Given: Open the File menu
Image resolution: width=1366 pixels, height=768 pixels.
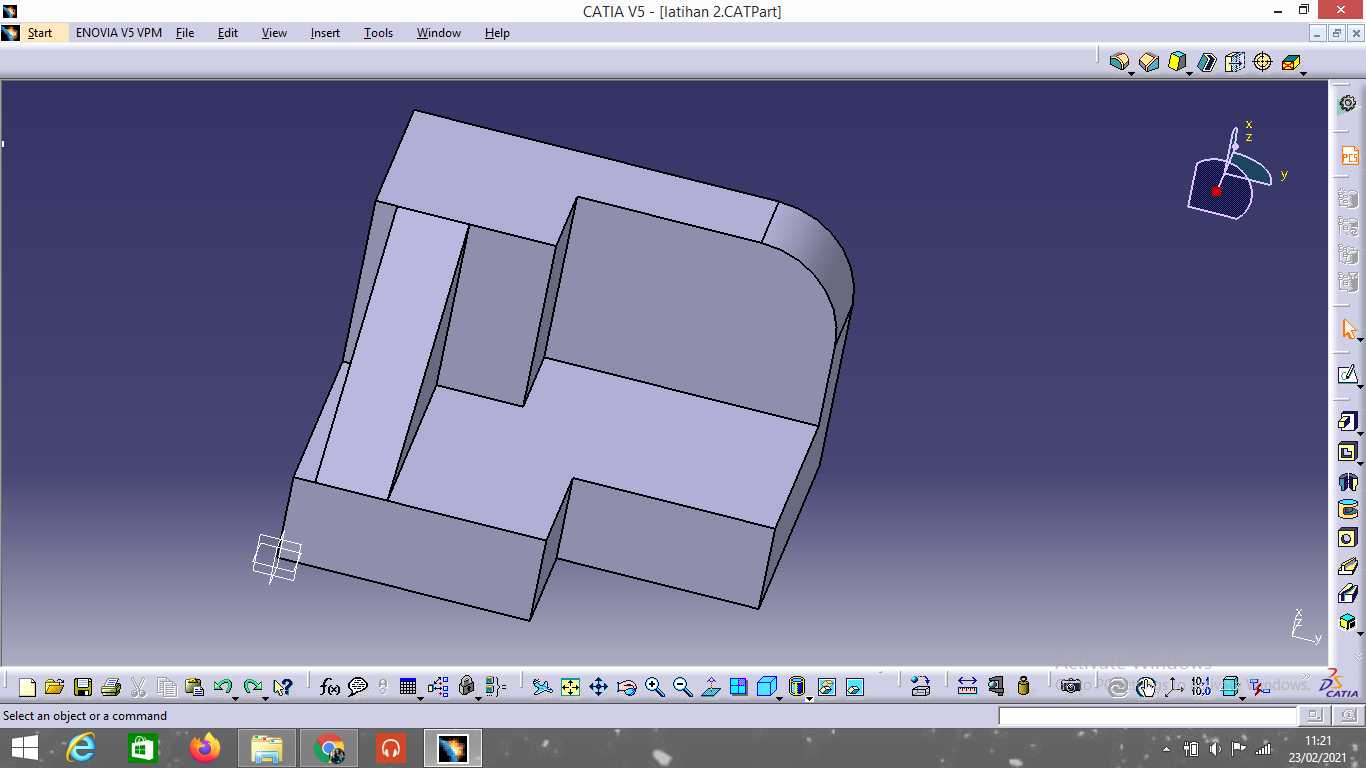Looking at the screenshot, I should click(x=185, y=33).
